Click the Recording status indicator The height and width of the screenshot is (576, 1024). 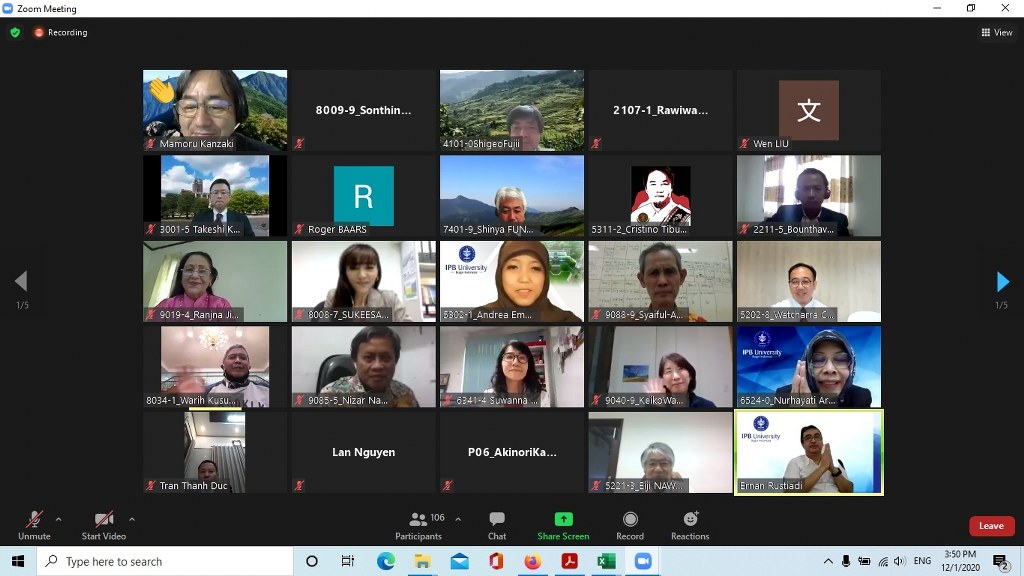pos(61,32)
